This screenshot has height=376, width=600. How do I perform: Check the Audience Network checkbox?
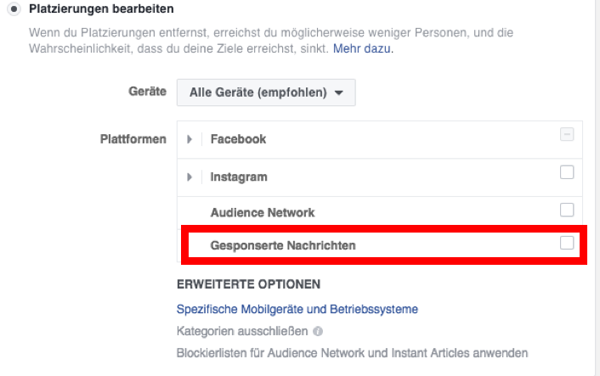pos(567,210)
